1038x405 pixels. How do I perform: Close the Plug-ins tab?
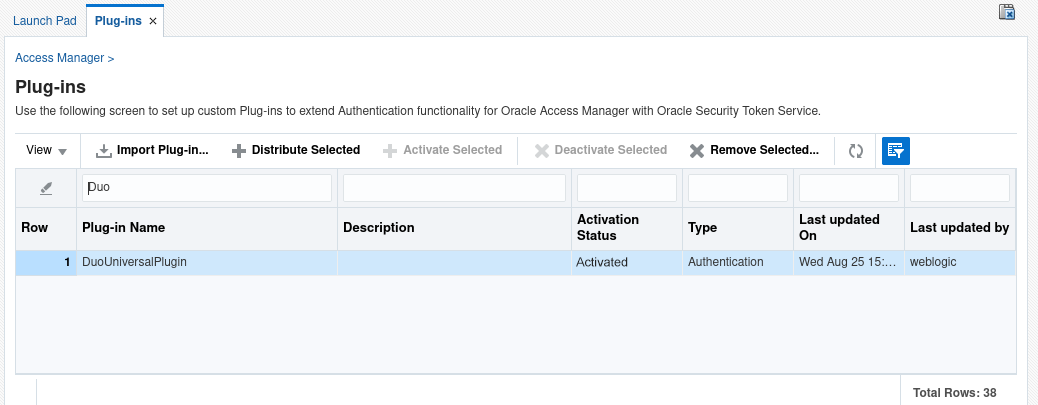(153, 21)
